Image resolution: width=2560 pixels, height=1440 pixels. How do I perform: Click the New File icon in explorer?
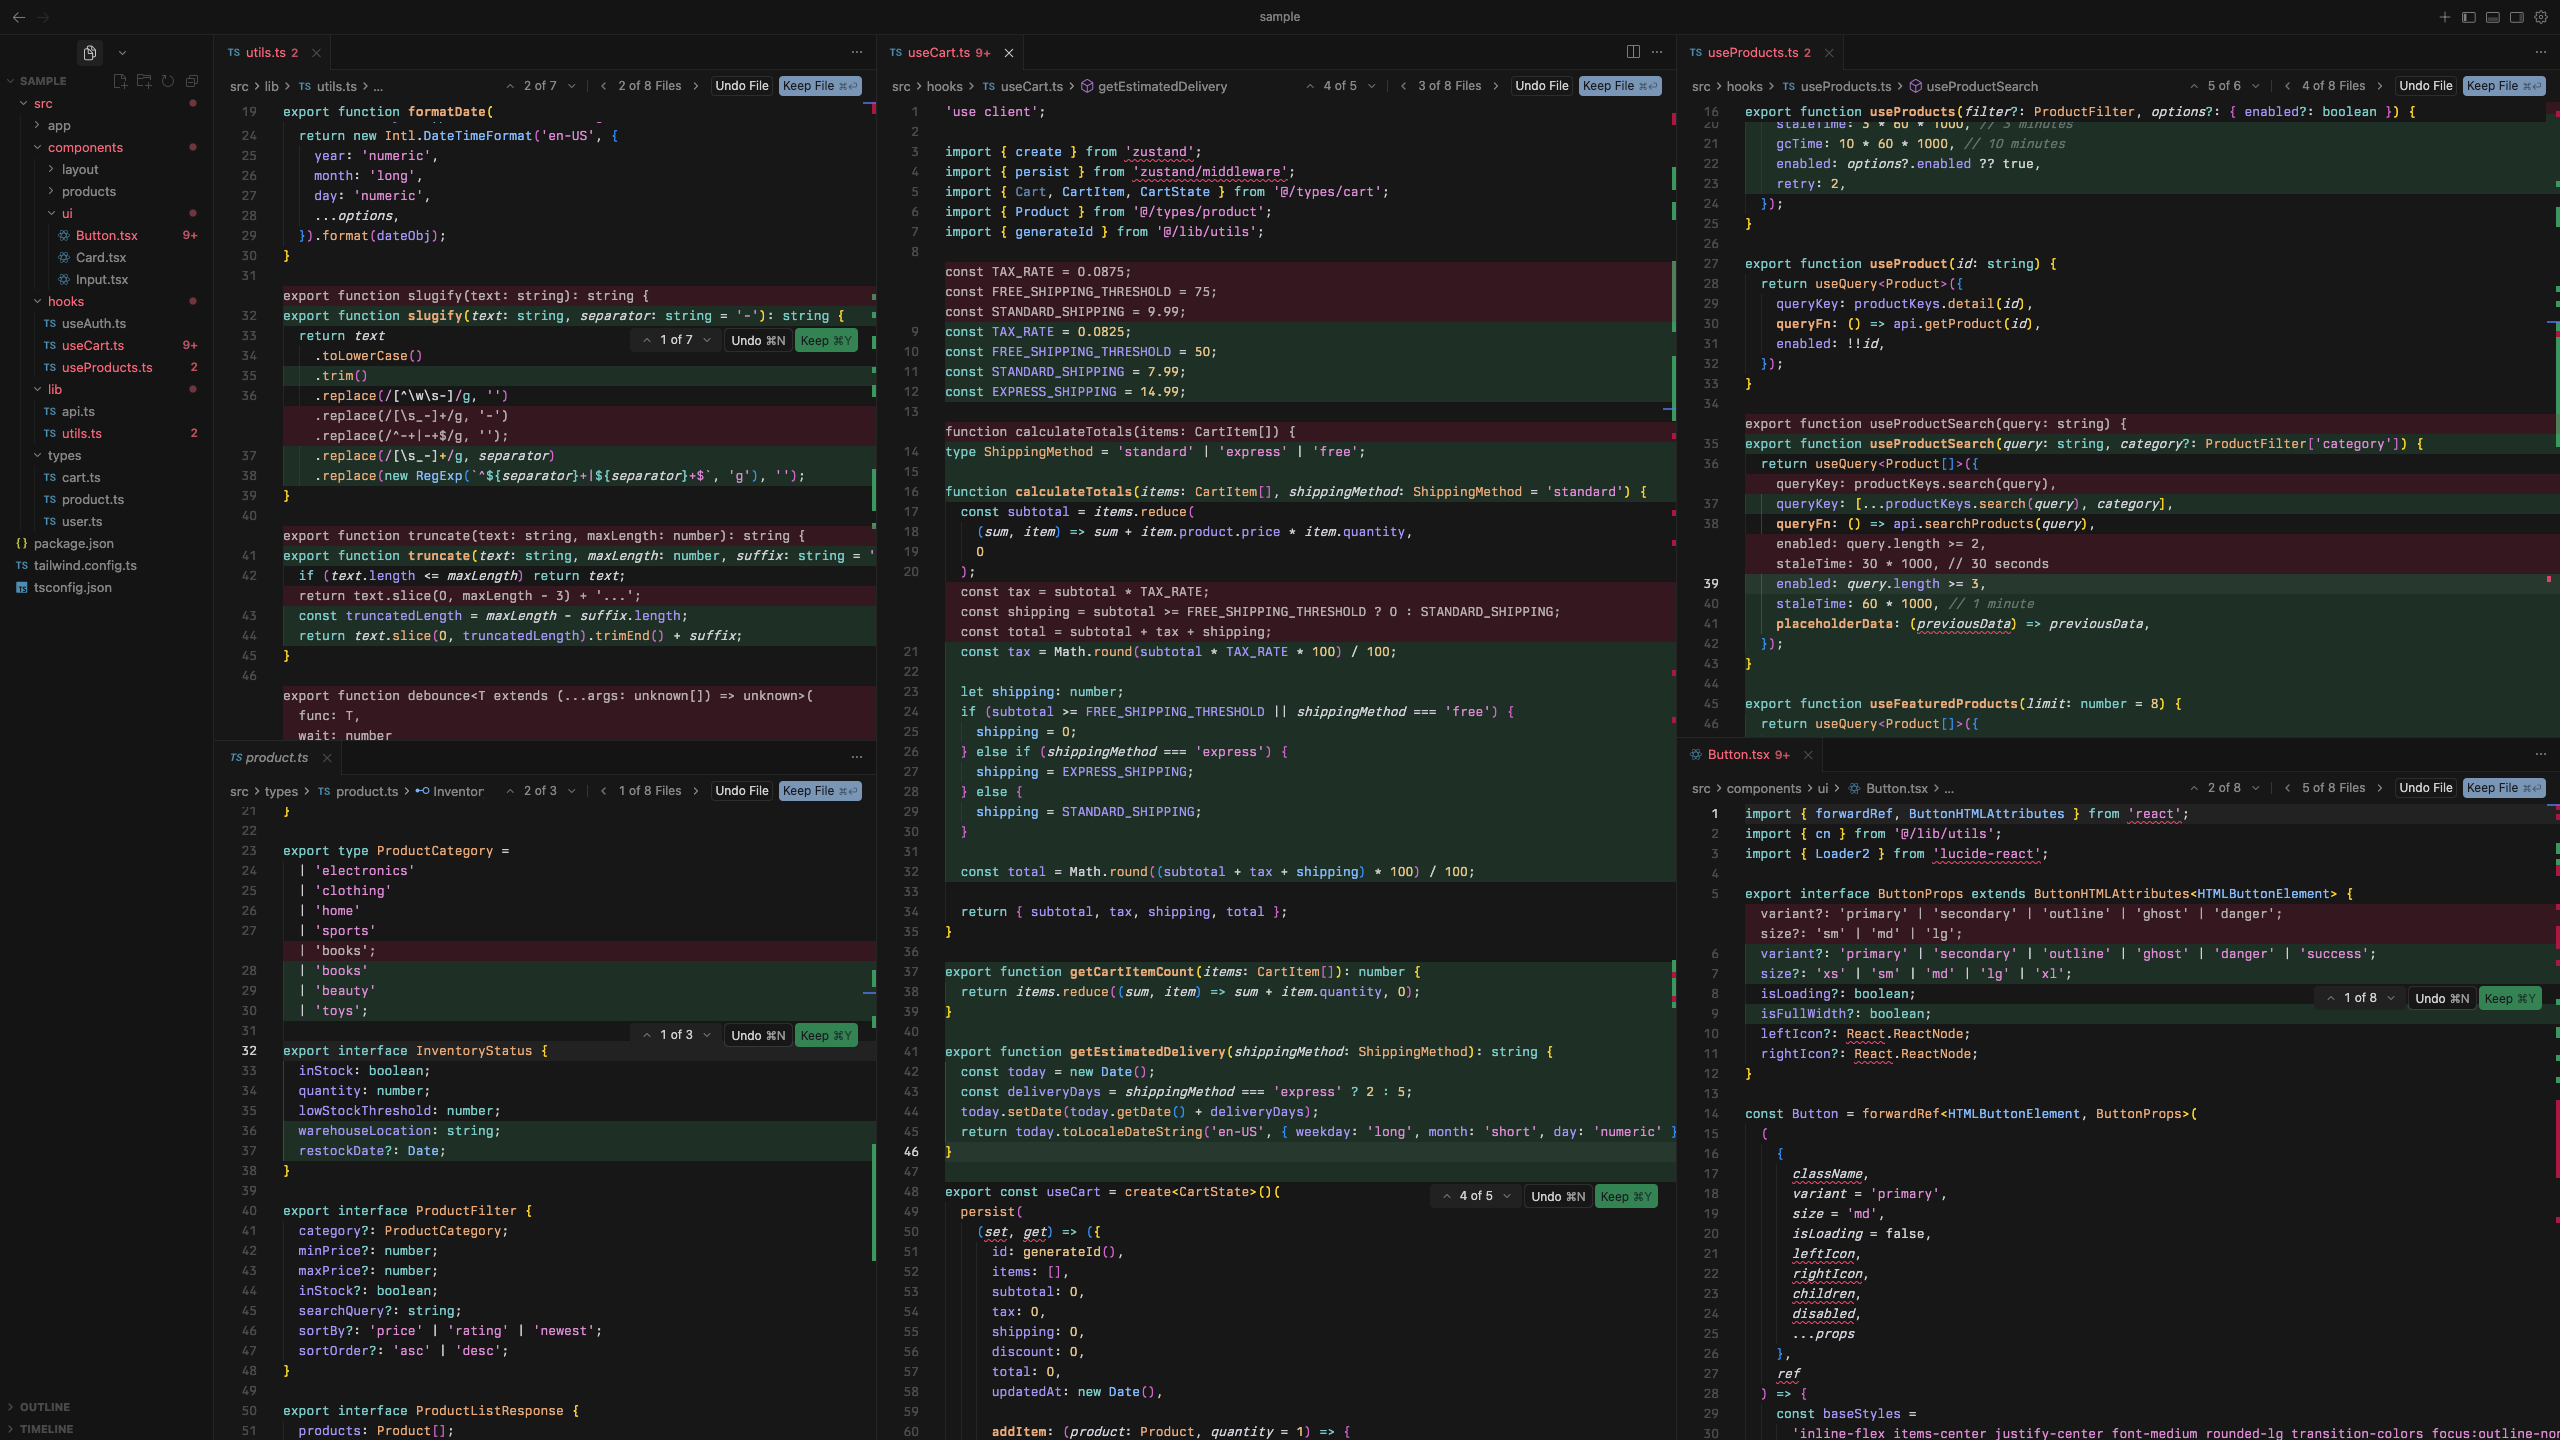pos(120,81)
